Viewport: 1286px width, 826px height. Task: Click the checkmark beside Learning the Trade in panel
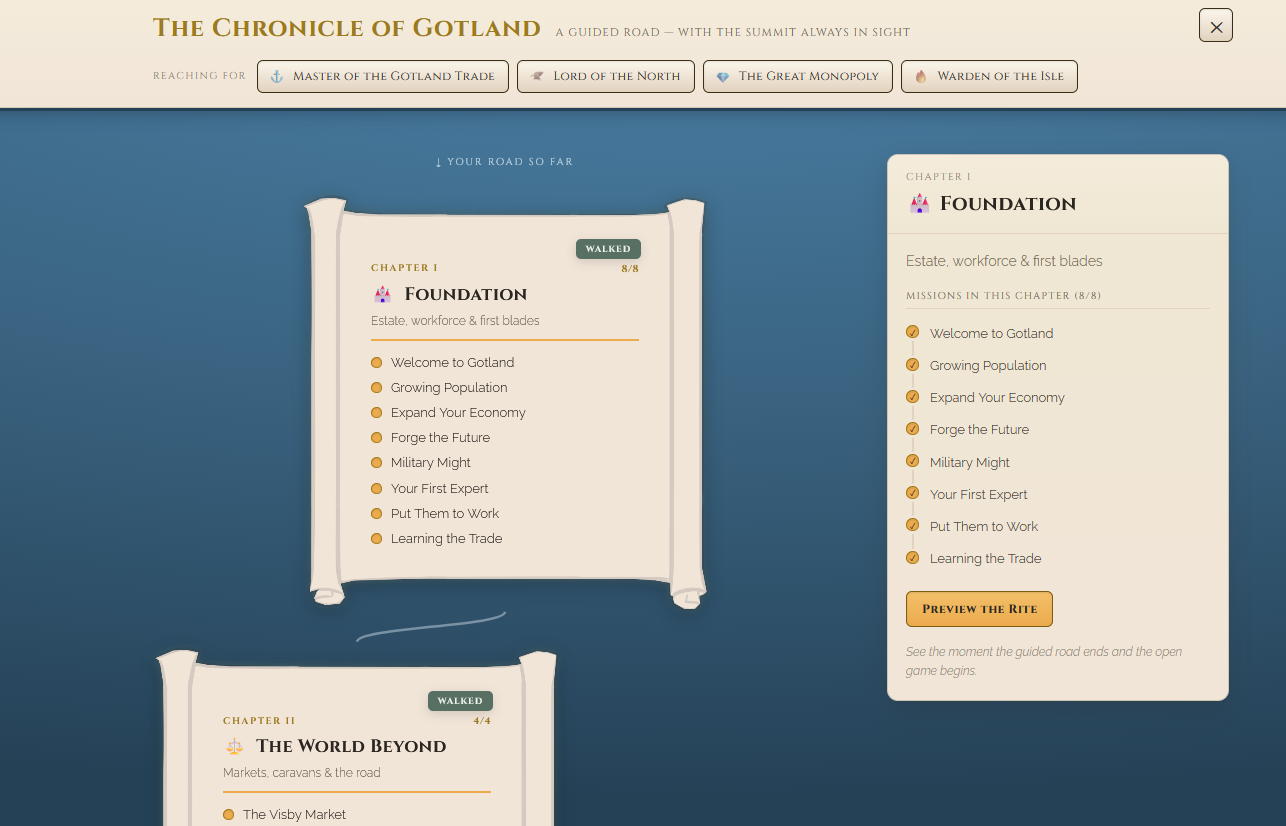912,558
